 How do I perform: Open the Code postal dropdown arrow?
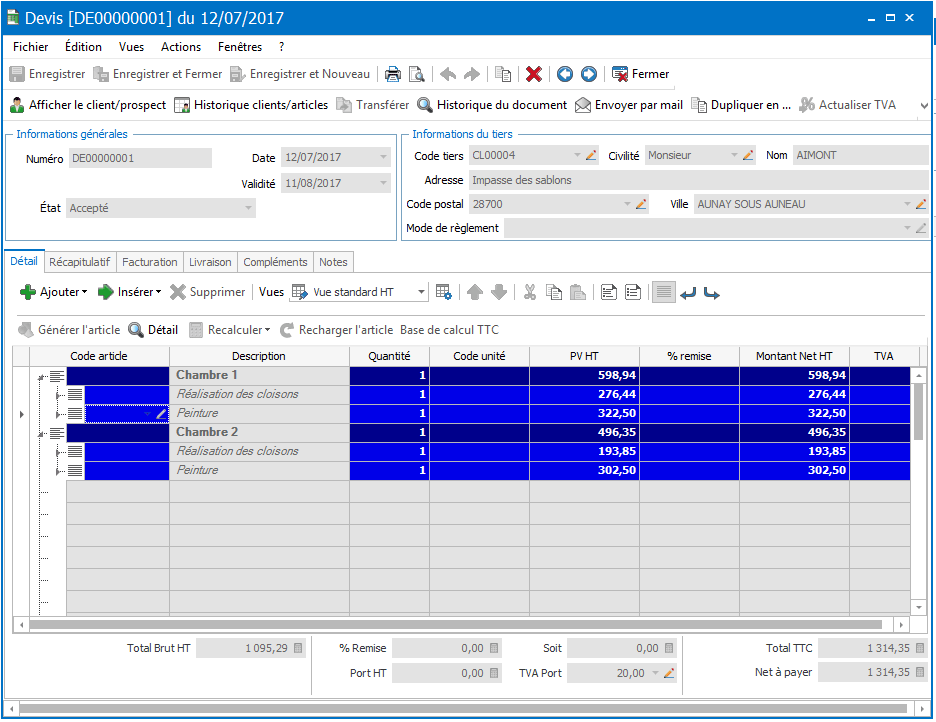pyautogui.click(x=627, y=204)
